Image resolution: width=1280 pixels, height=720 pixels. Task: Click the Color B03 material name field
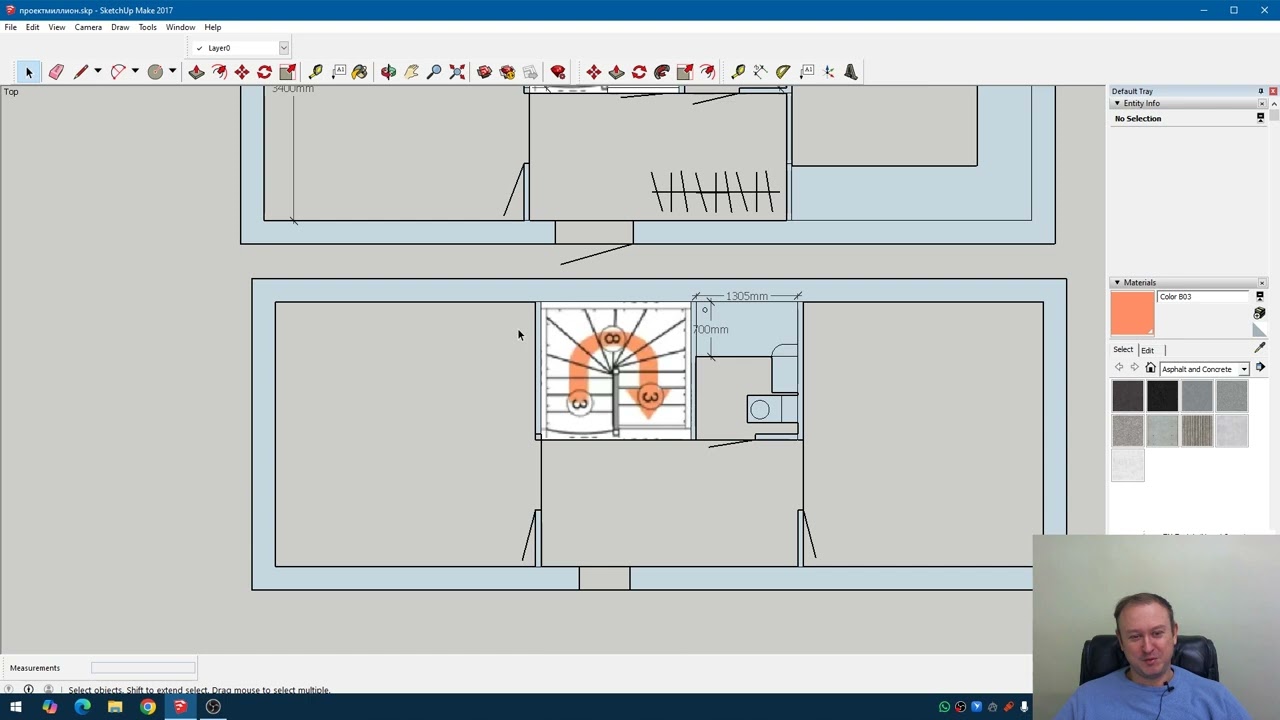1204,297
